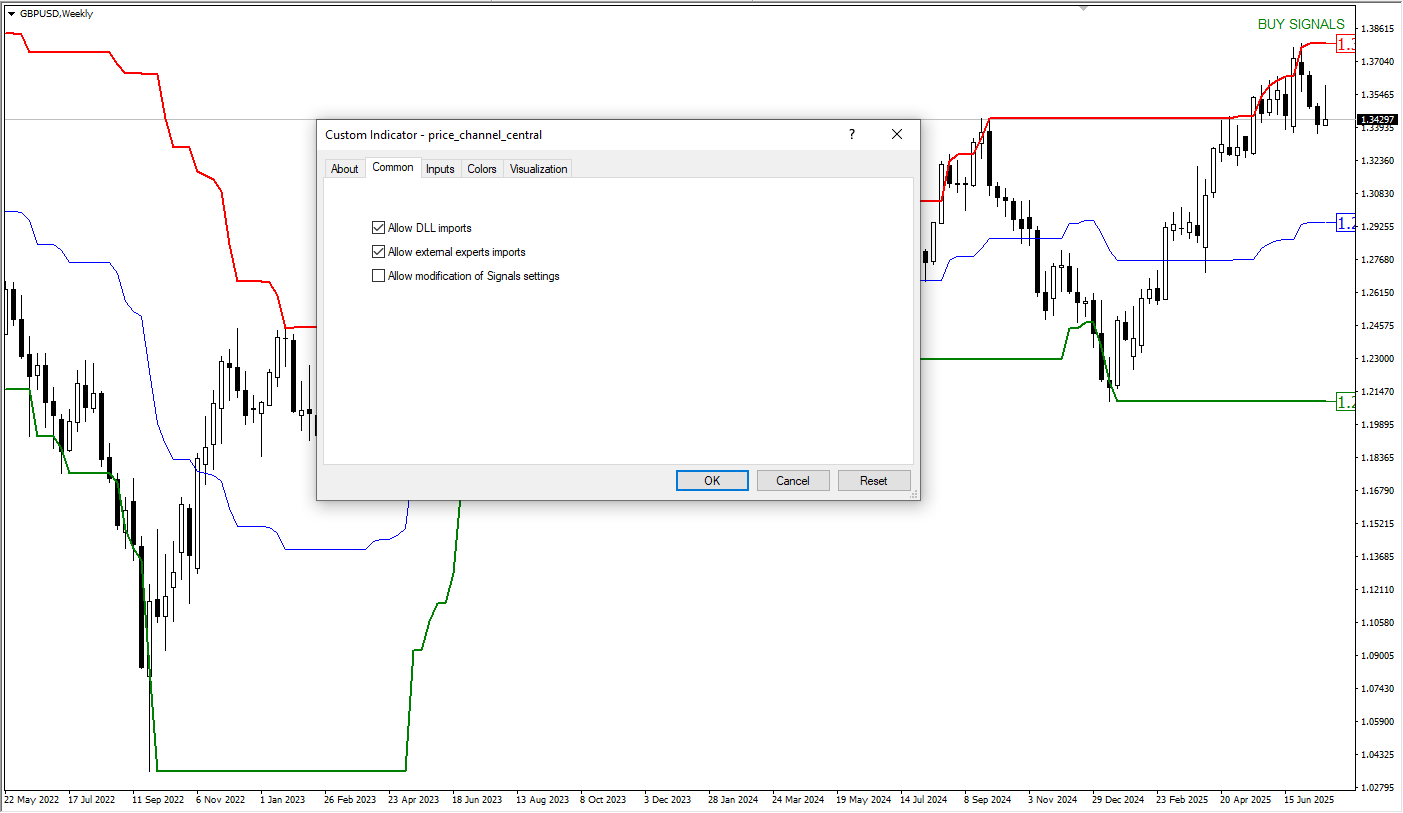
Task: Reset the indicator settings with Reset
Action: [x=874, y=481]
